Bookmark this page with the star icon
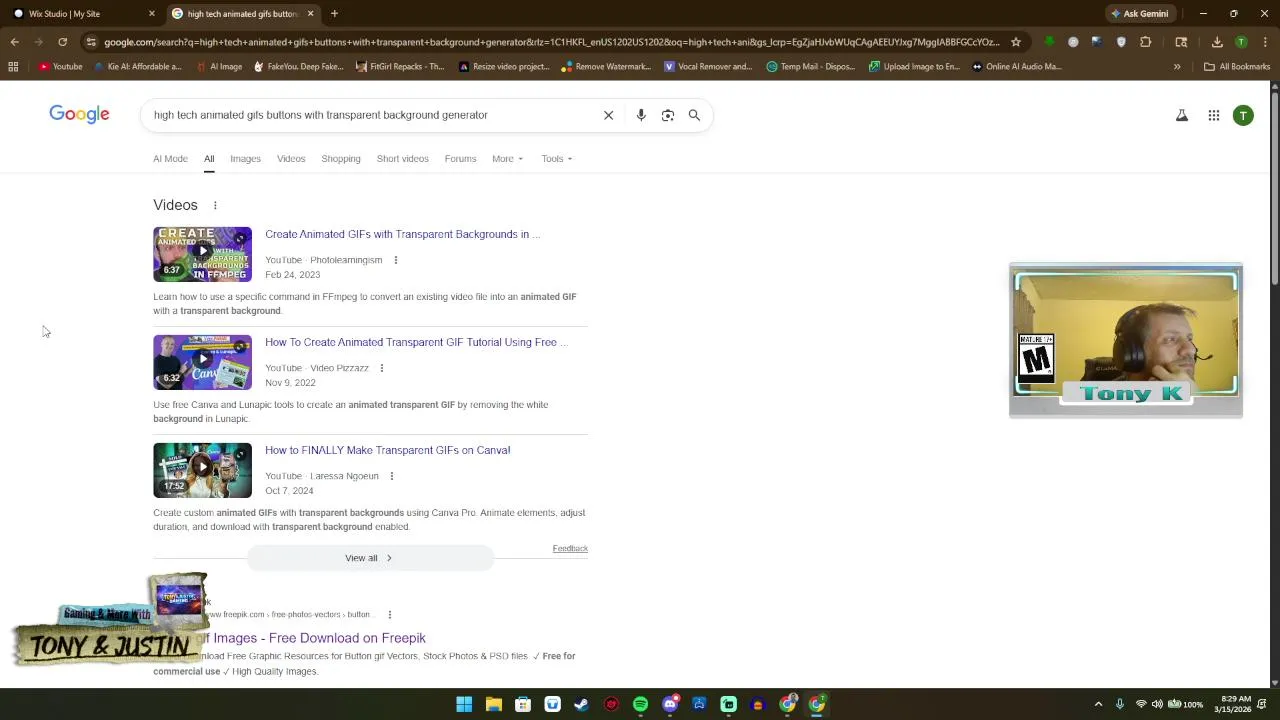The height and width of the screenshot is (720, 1280). pos(1016,42)
